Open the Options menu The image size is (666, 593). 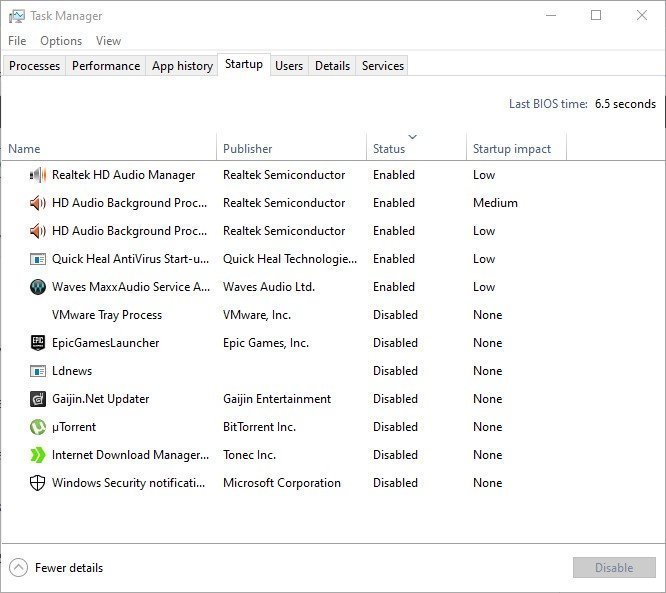(x=61, y=41)
